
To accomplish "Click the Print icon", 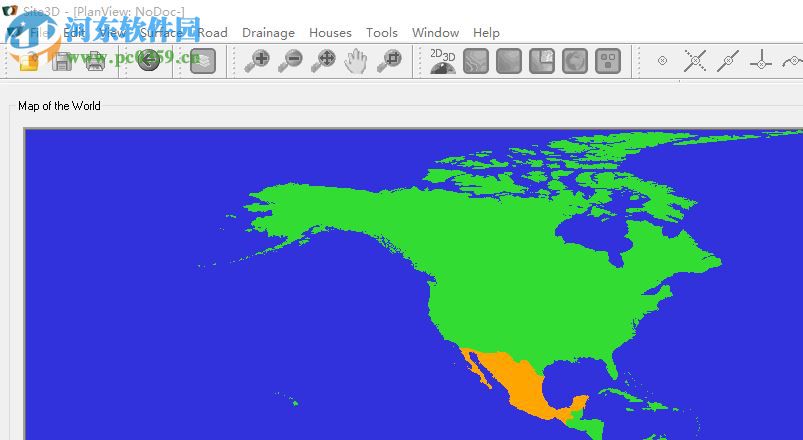I will point(95,61).
